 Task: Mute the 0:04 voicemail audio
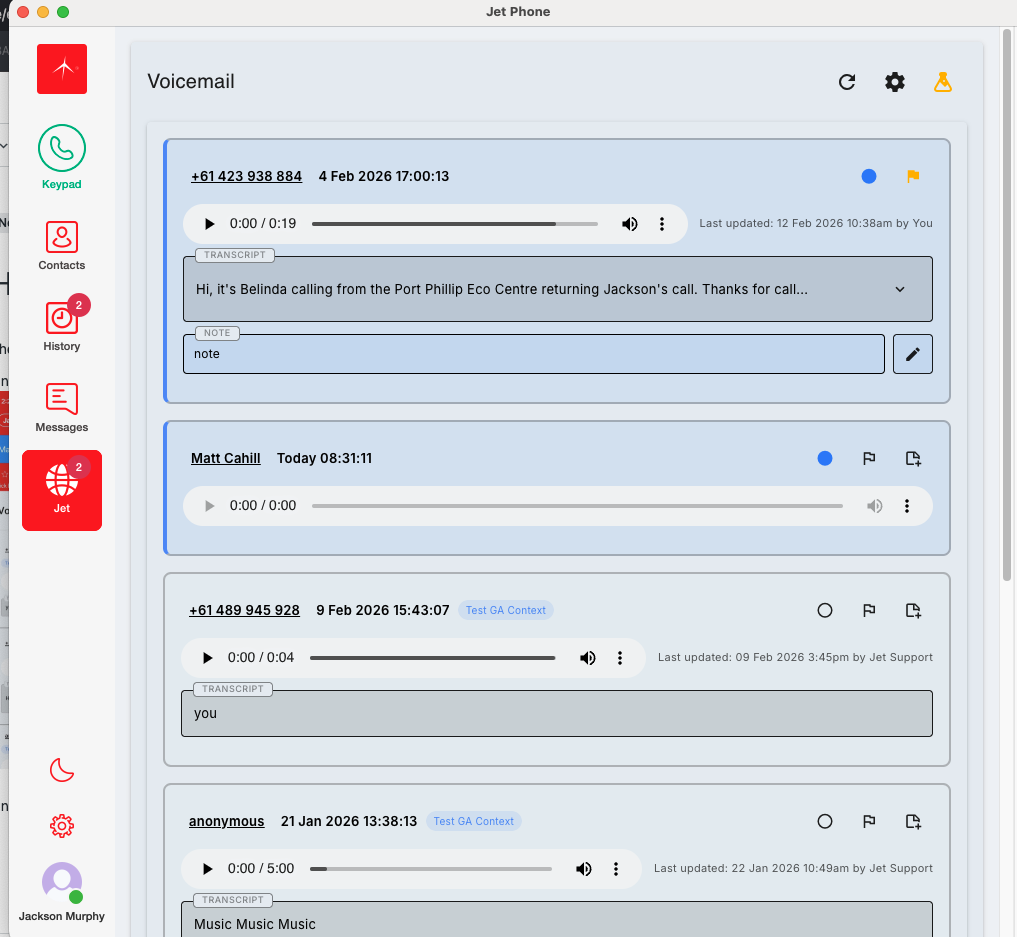click(x=587, y=658)
